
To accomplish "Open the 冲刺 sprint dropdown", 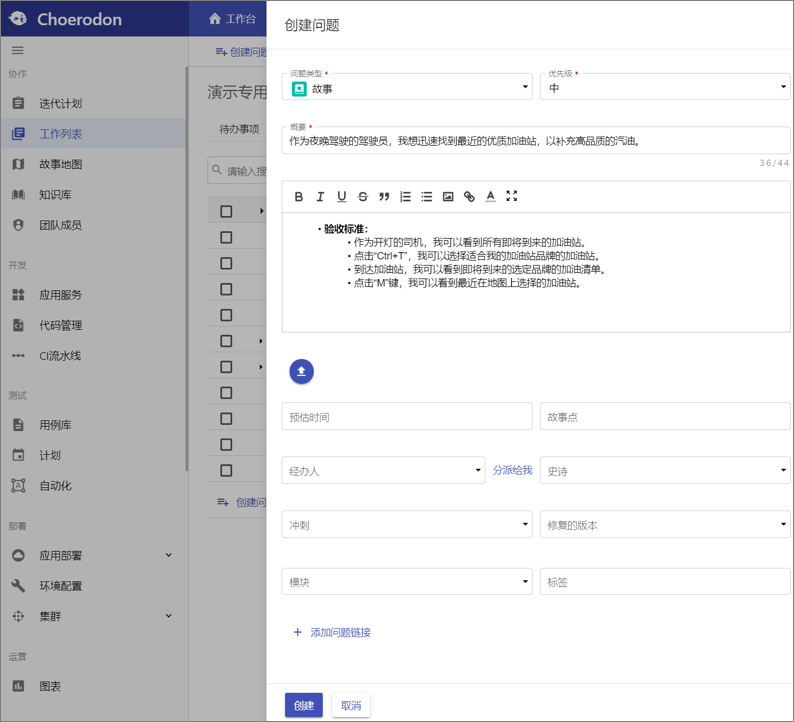I will (x=407, y=525).
